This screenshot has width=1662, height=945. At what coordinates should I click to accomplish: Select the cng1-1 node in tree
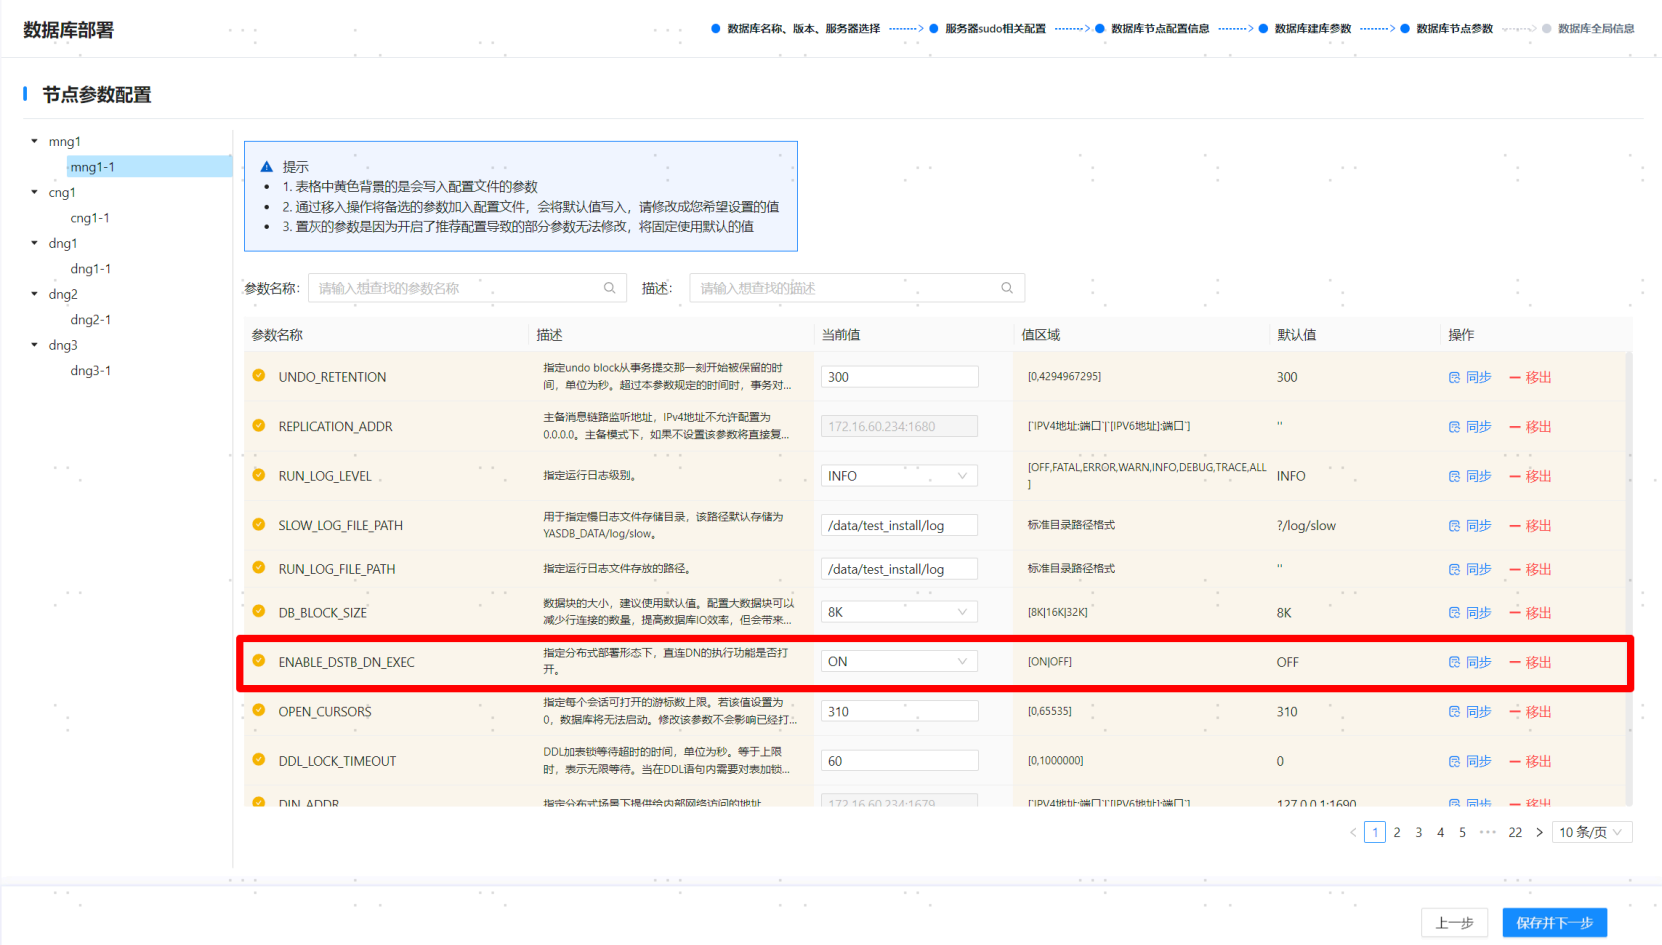tap(90, 218)
